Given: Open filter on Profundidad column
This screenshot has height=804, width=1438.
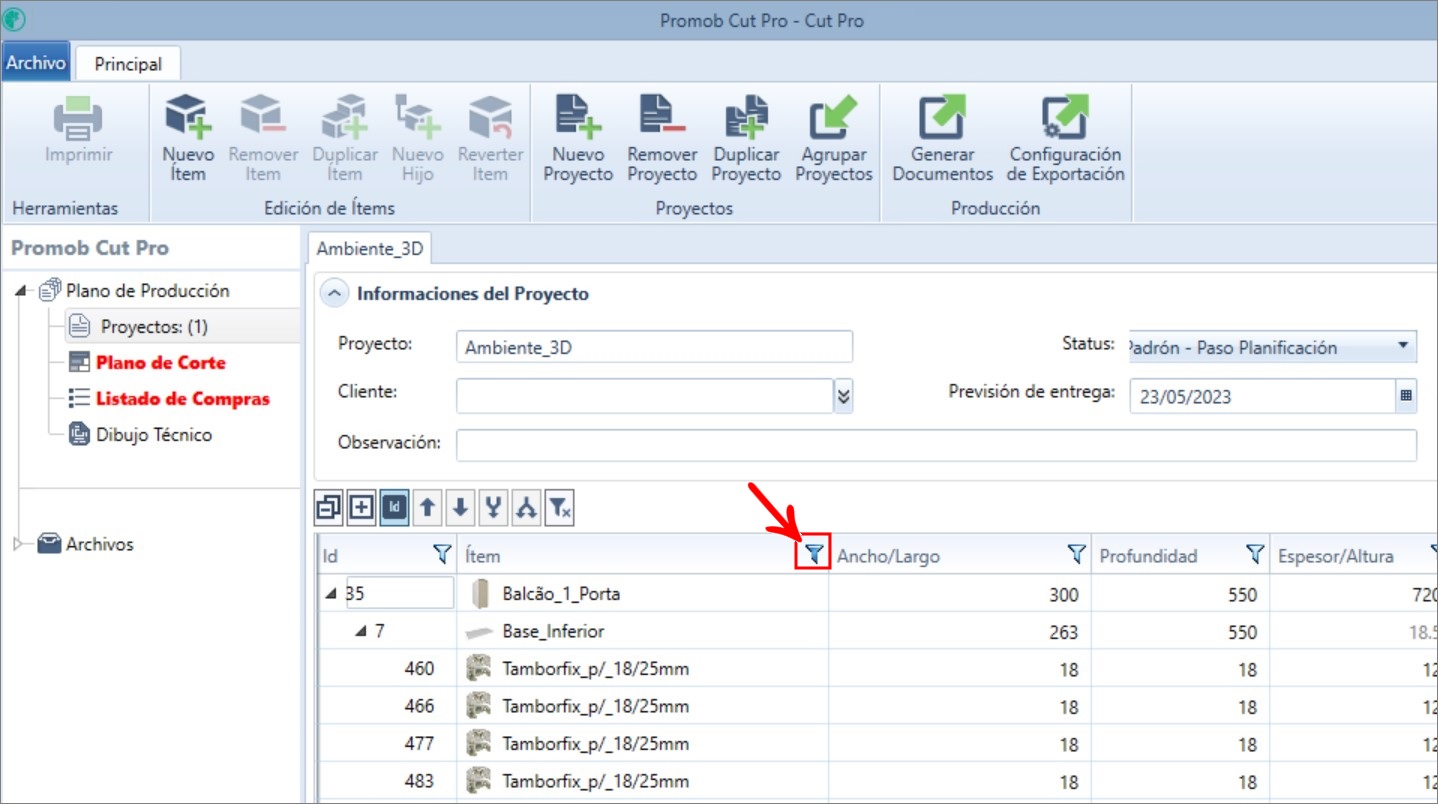Looking at the screenshot, I should pyautogui.click(x=1255, y=554).
